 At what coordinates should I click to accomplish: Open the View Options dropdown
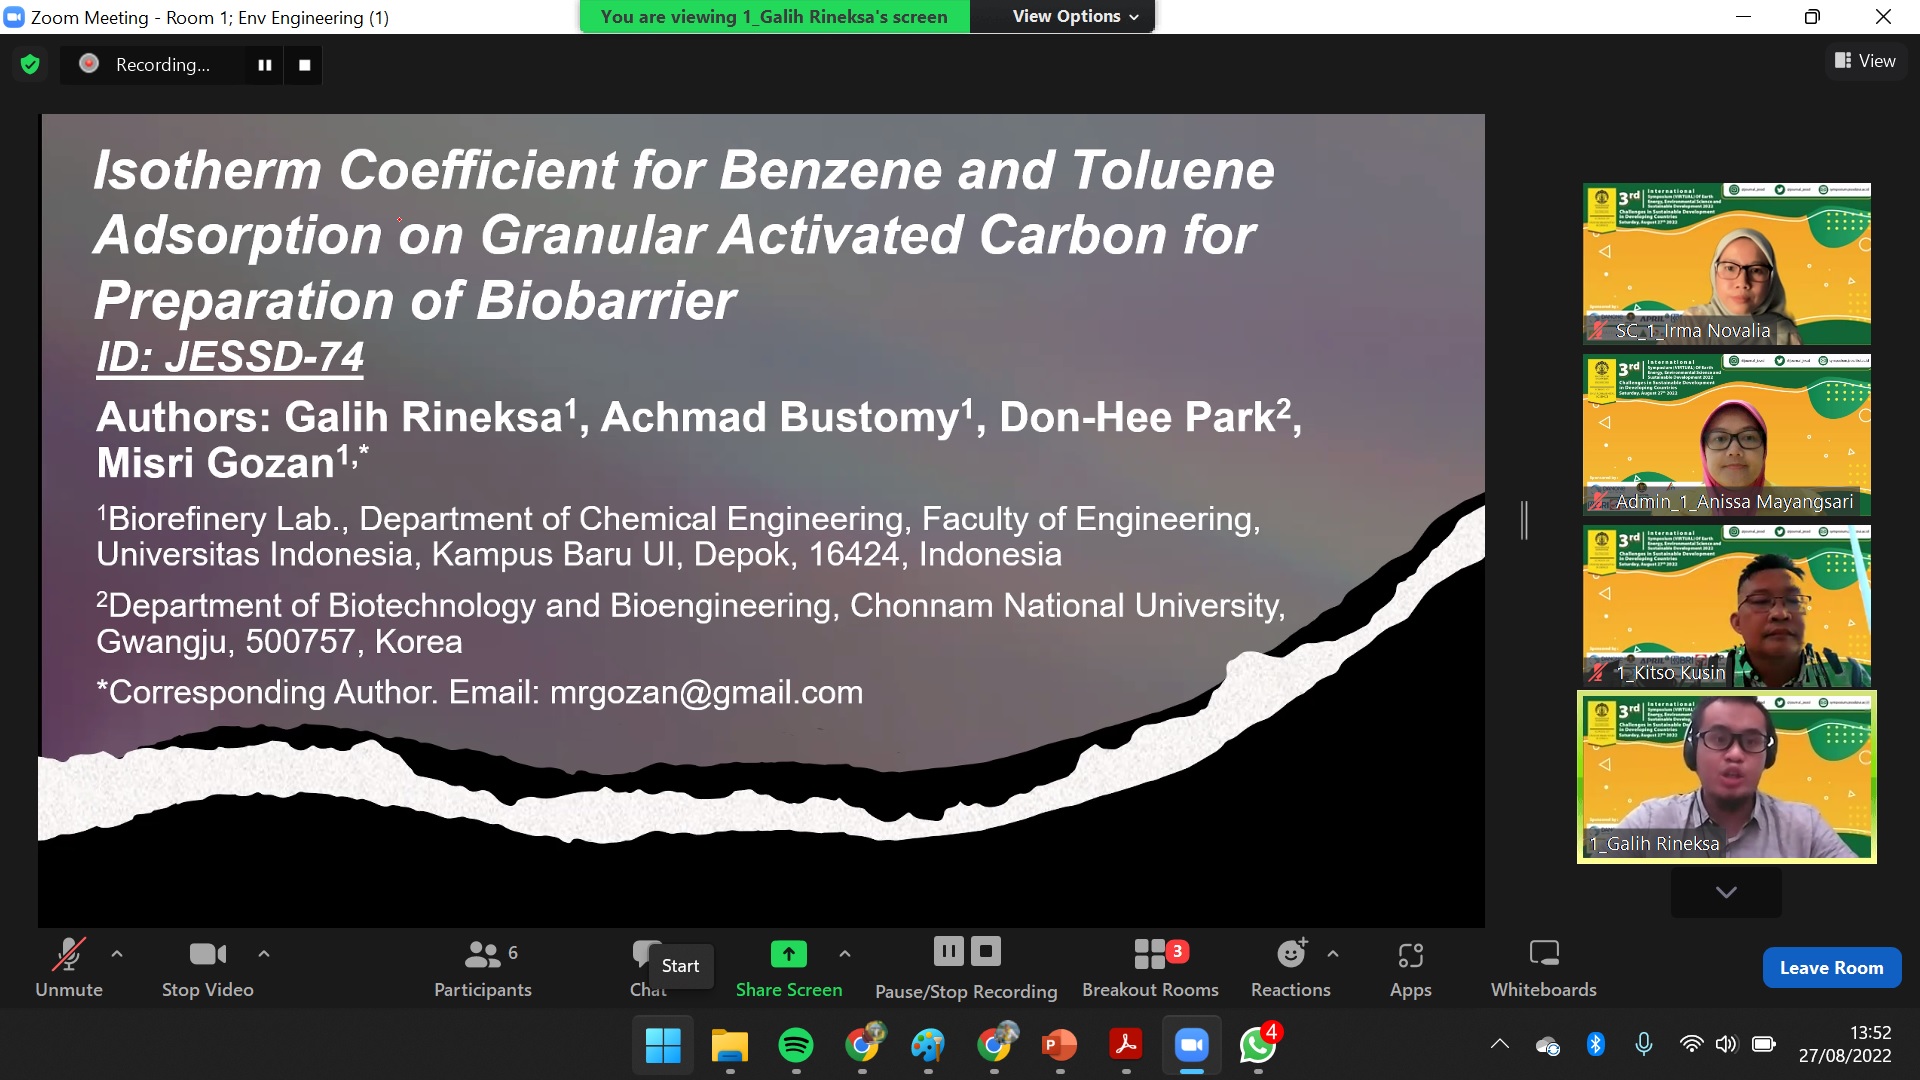click(x=1075, y=16)
